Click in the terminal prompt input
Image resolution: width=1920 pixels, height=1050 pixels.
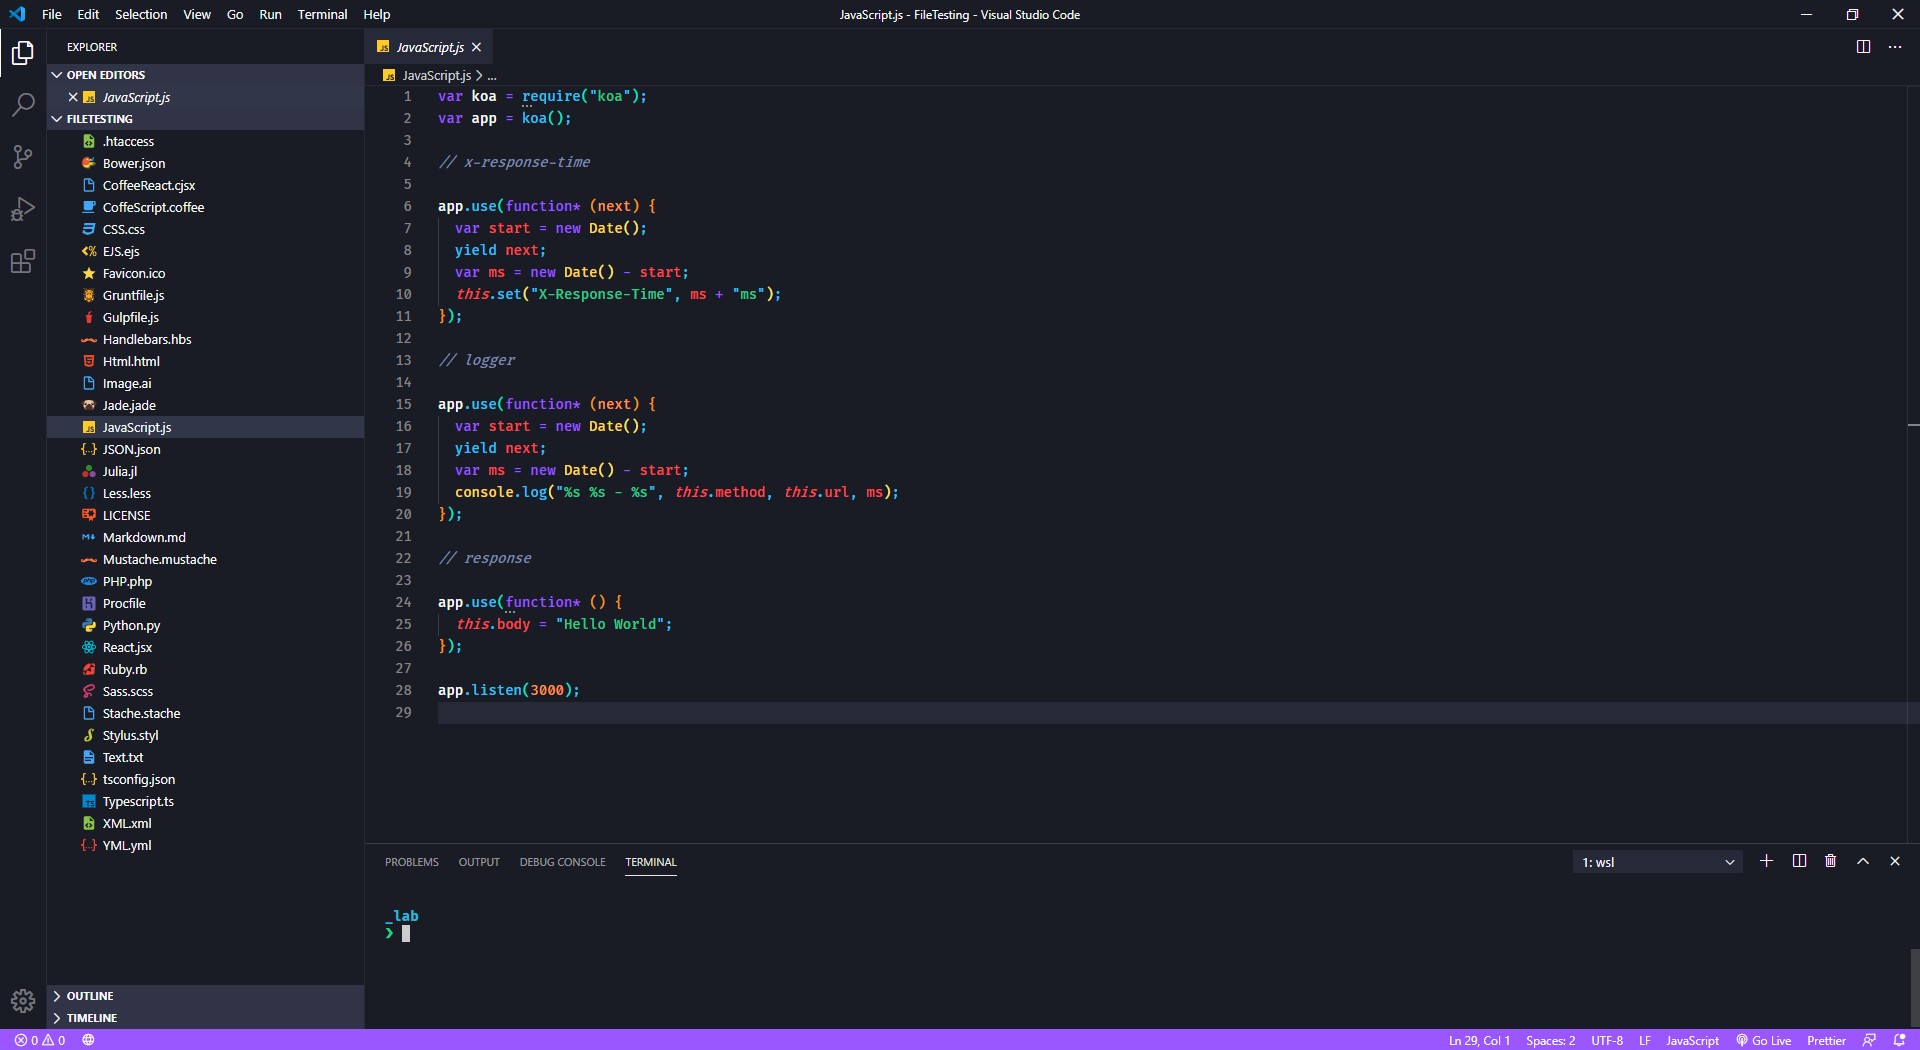406,933
